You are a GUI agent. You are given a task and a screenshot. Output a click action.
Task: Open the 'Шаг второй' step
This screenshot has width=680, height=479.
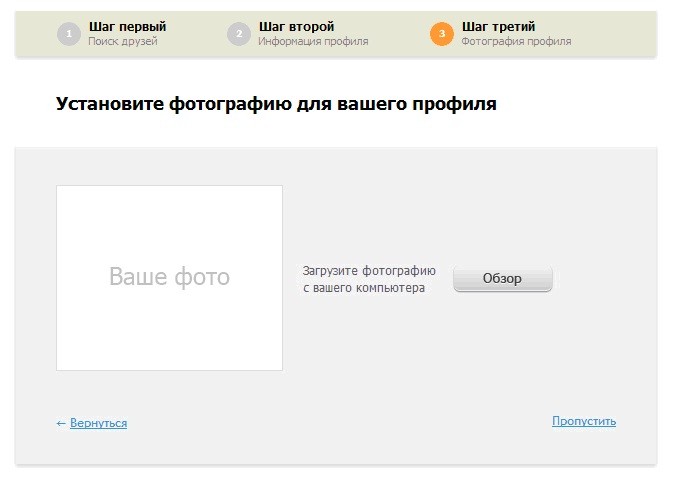(297, 26)
